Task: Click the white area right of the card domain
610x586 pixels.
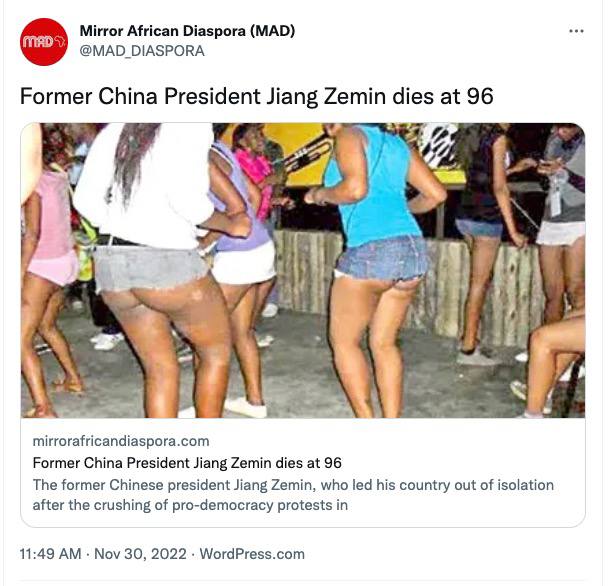Action: (397, 441)
